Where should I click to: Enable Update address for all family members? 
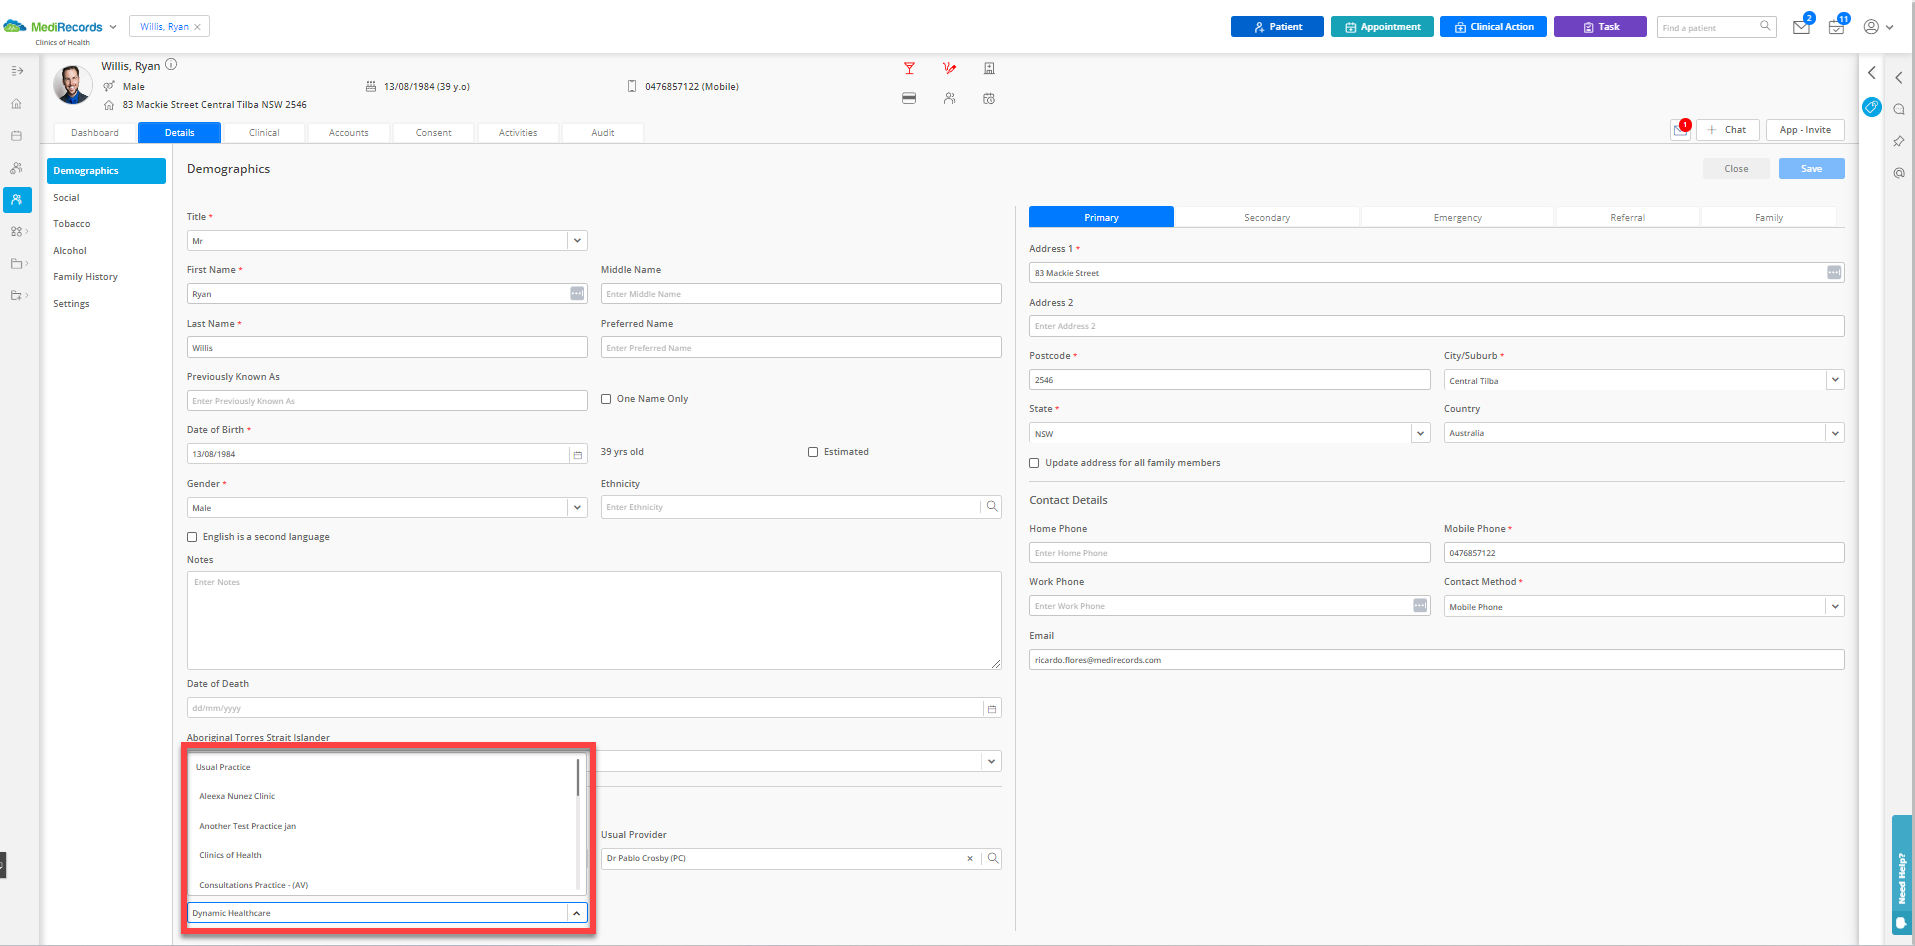(1034, 463)
